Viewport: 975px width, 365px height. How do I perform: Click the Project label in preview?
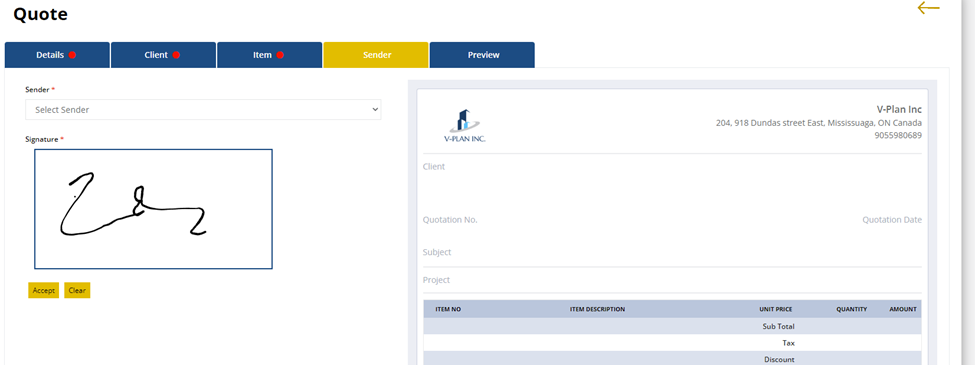point(437,280)
